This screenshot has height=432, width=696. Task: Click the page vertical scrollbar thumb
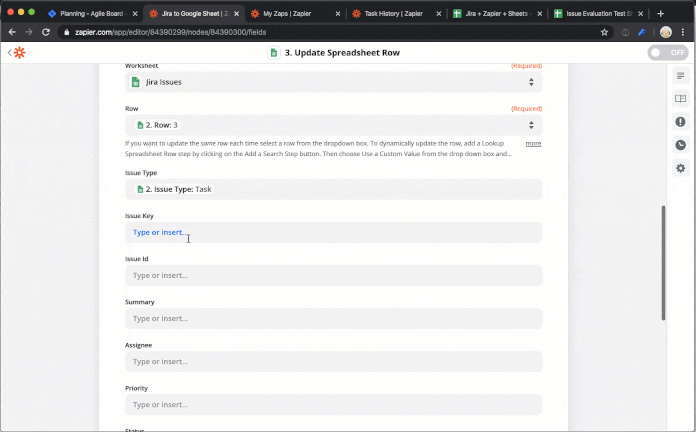(x=664, y=262)
